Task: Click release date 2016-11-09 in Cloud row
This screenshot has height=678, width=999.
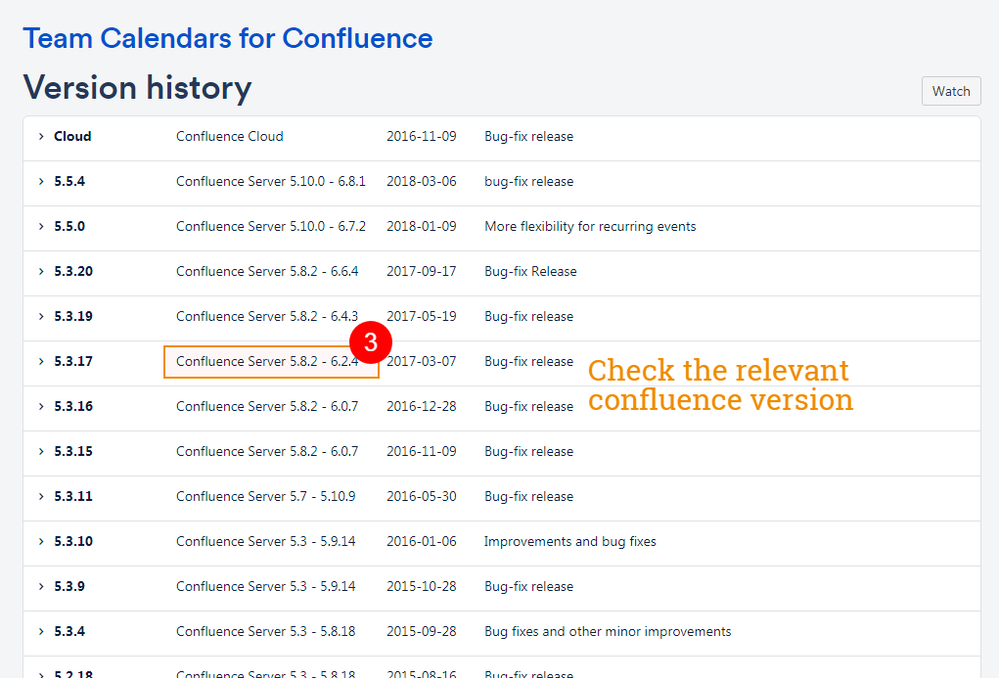Action: click(x=422, y=136)
